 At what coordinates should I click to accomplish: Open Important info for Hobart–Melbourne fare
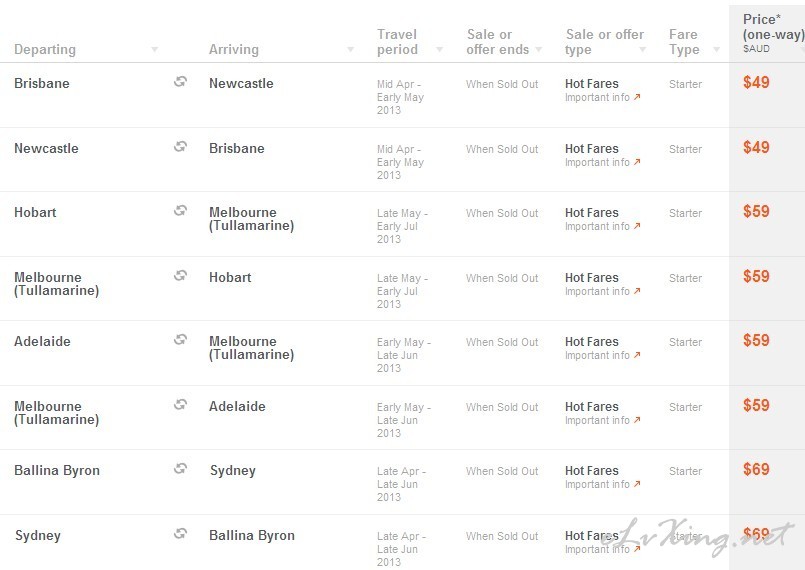pos(603,226)
